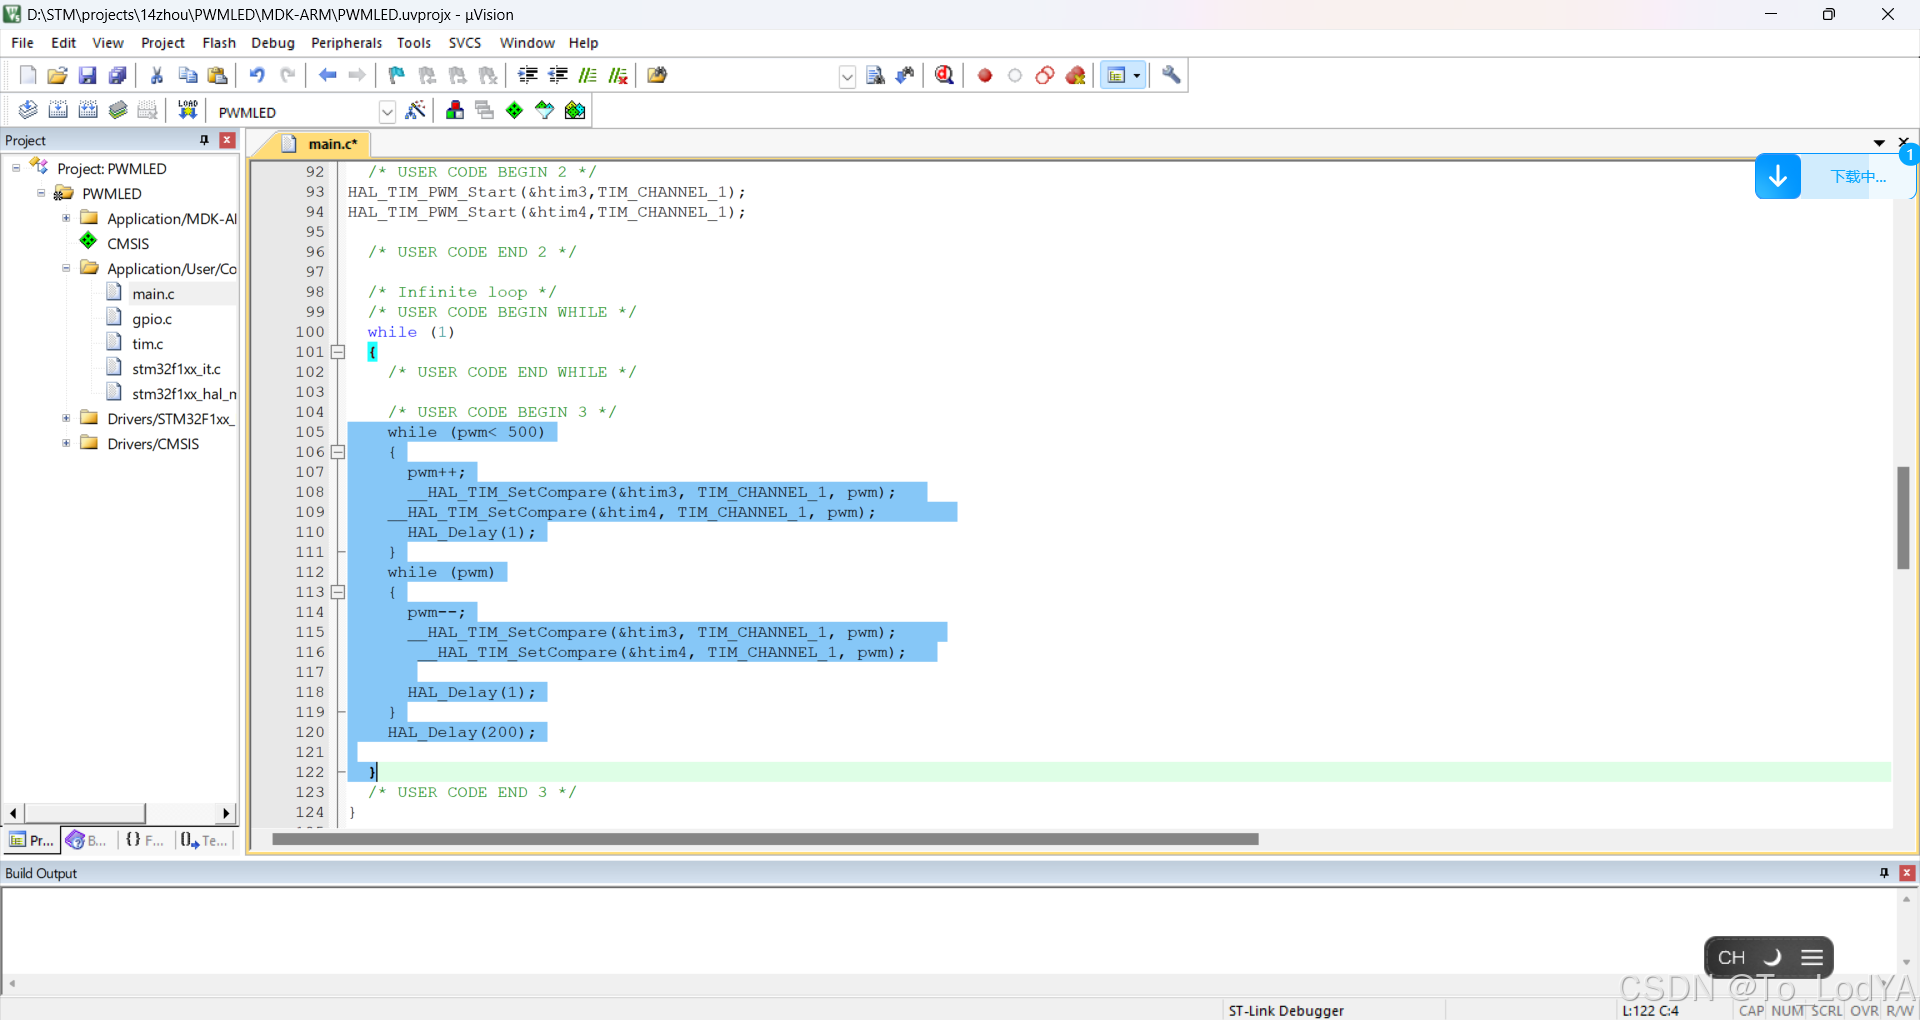Select stm32f1xx_it.c in the project tree
The image size is (1920, 1020).
176,369
